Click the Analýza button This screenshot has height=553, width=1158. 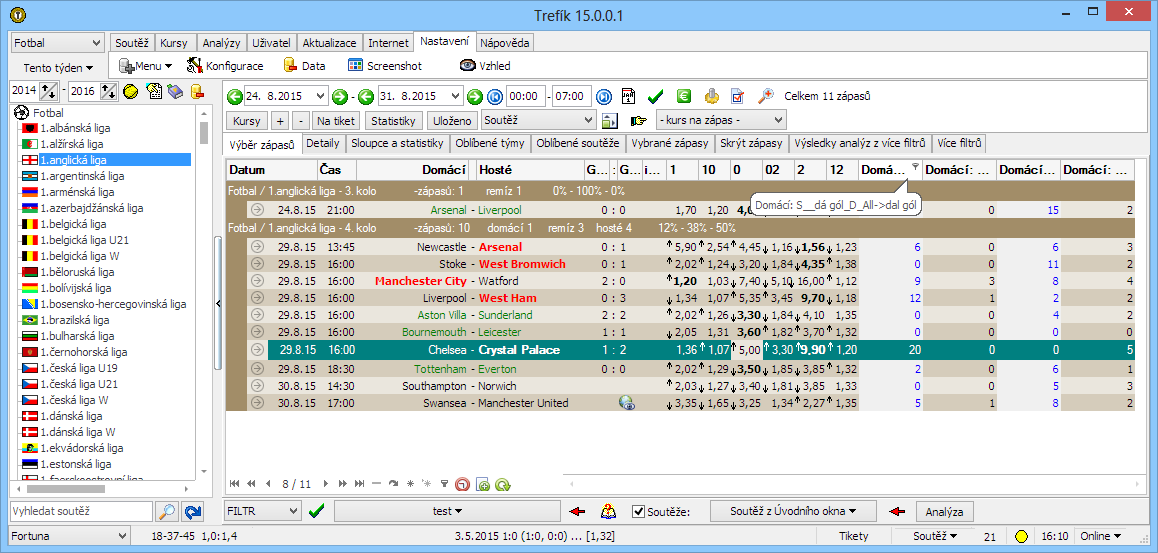(944, 512)
